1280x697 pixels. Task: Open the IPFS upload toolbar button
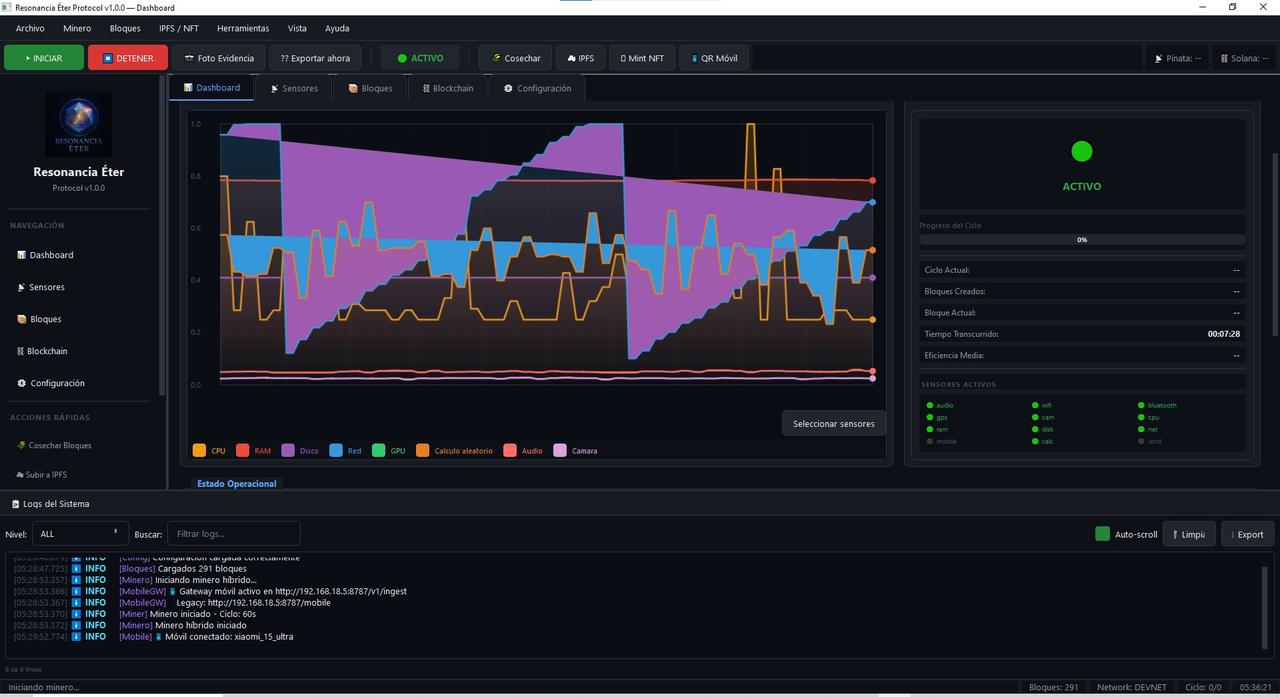pos(580,58)
